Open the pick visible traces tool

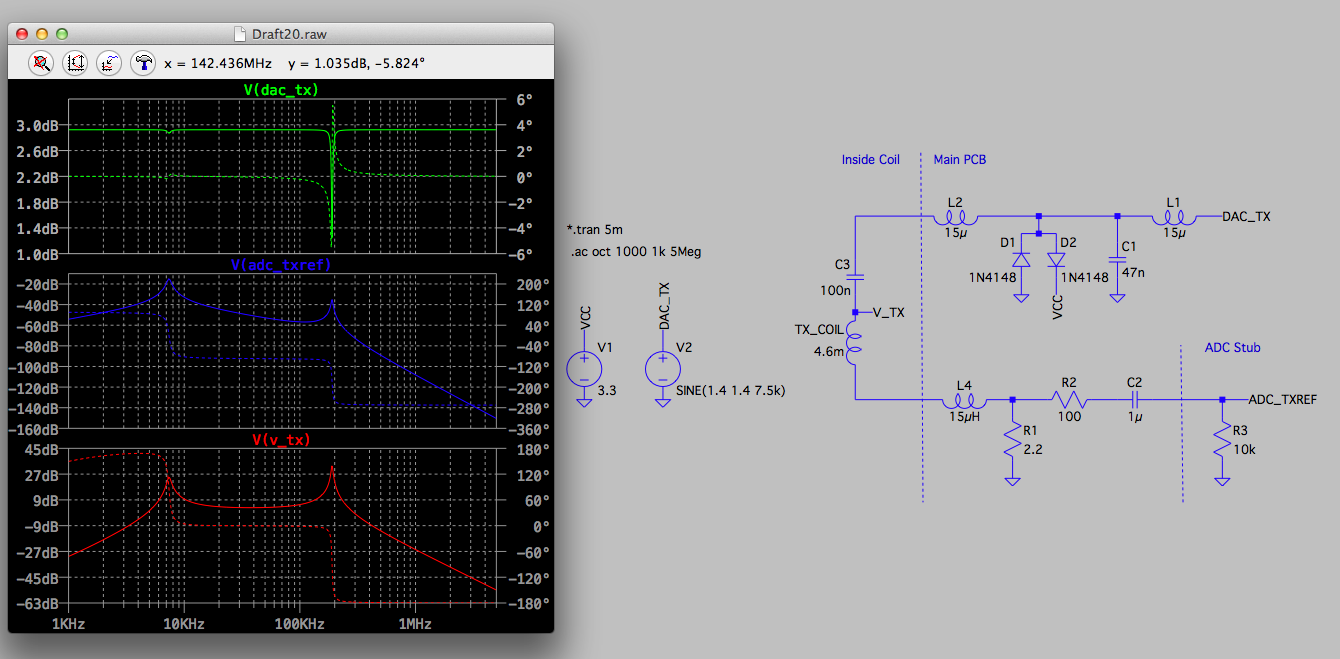tap(109, 62)
